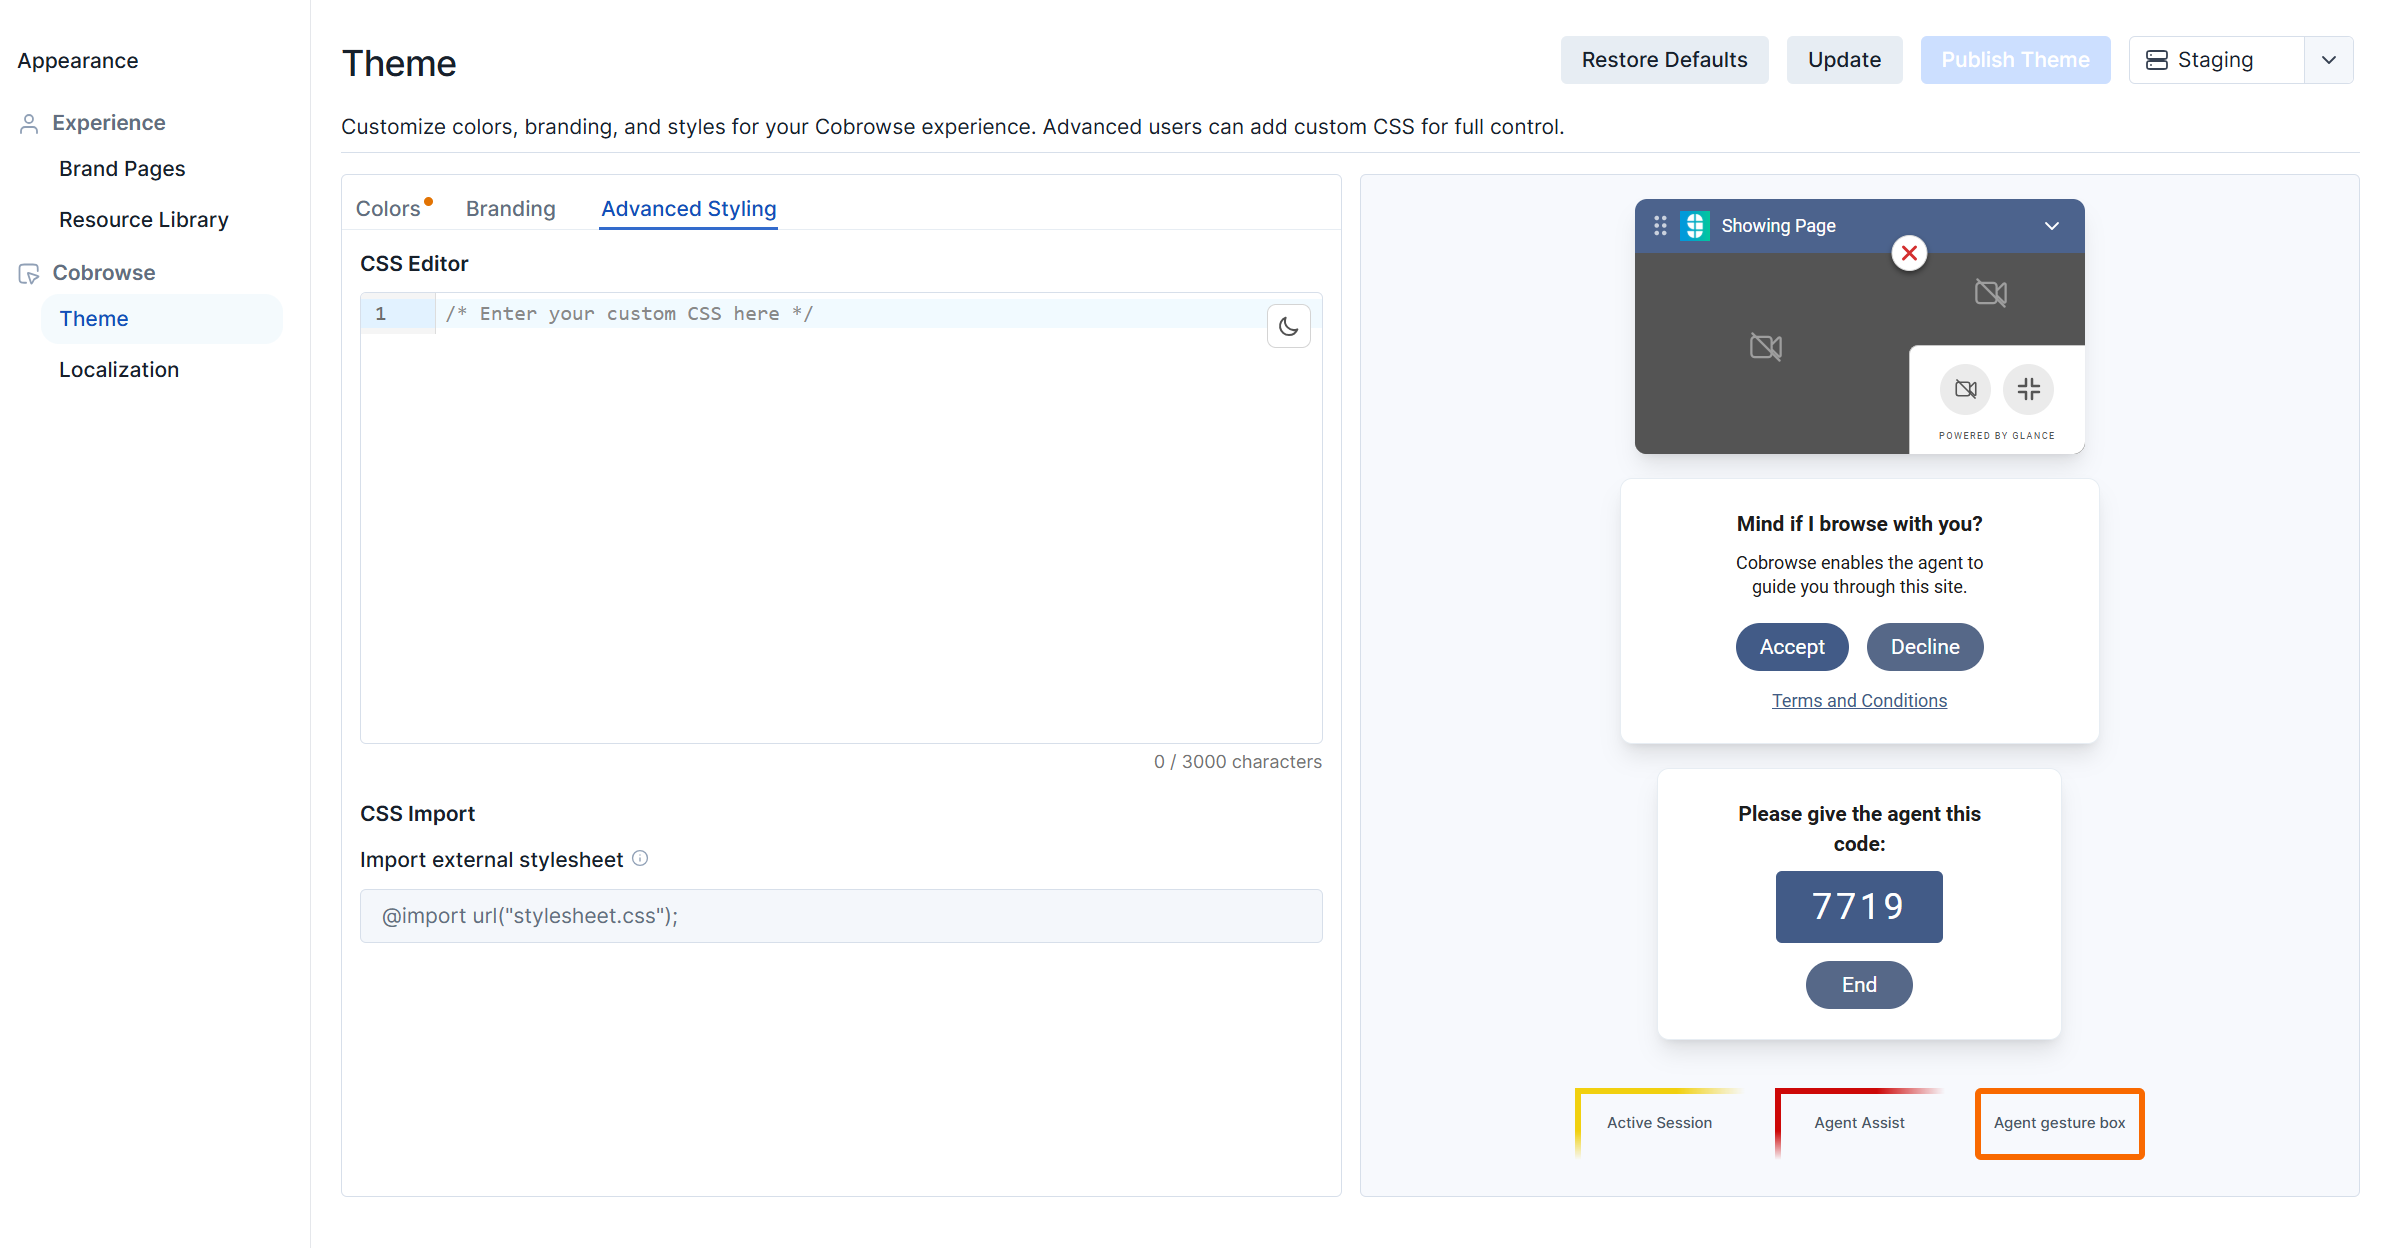Viewport: 2394px width, 1248px height.
Task: Click the Active Session yellow border swatch
Action: click(x=1660, y=1123)
